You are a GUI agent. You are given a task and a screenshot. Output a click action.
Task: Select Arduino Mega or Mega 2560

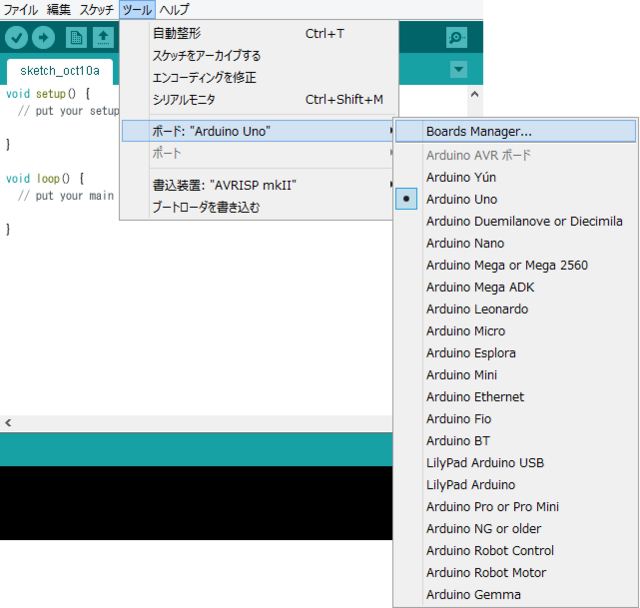click(516, 265)
